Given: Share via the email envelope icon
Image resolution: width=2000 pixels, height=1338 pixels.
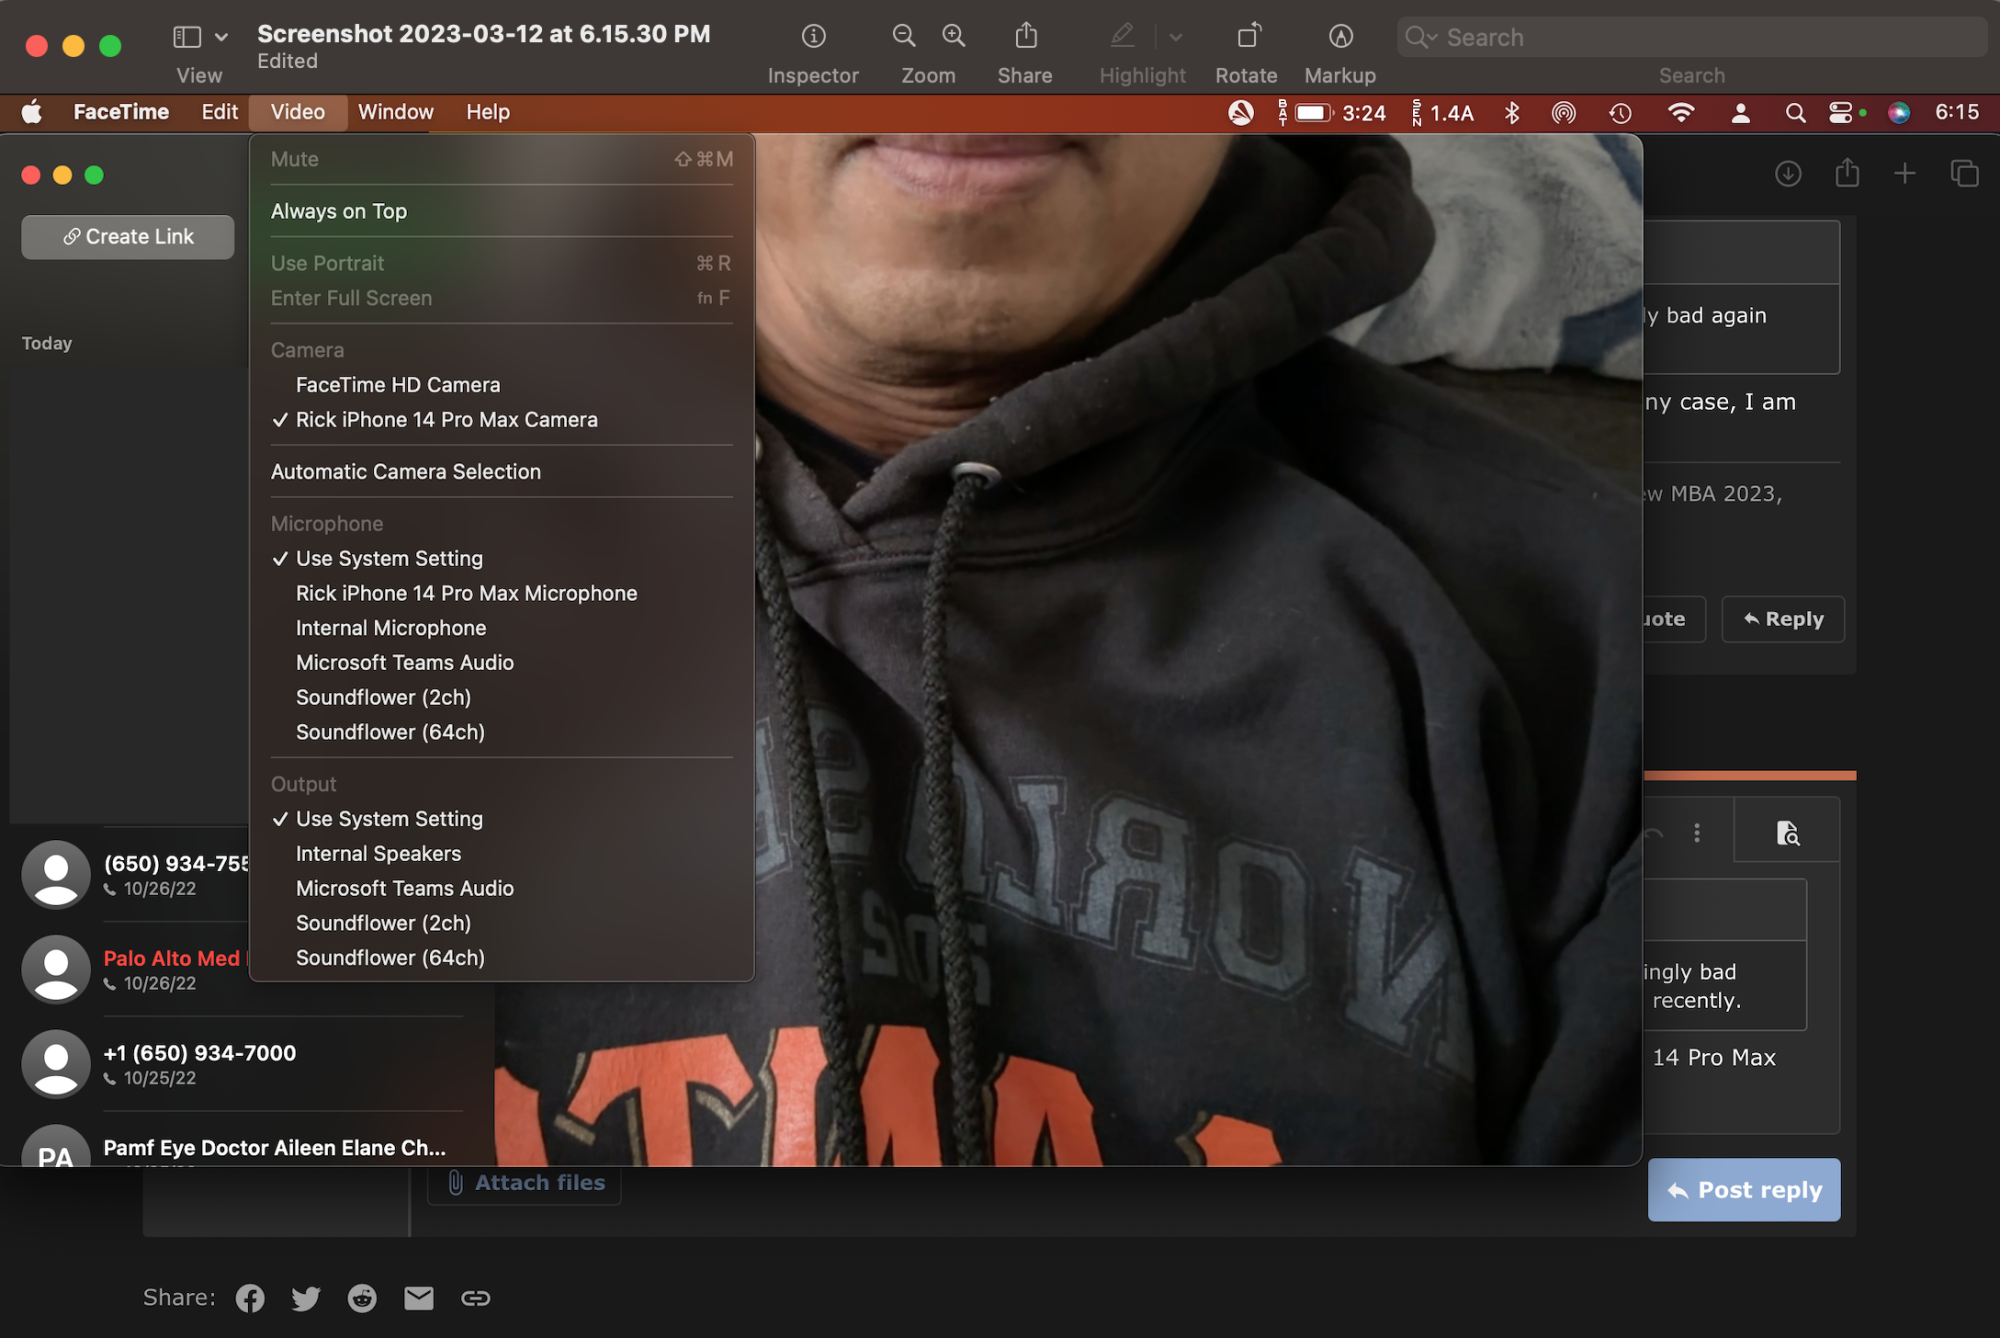Looking at the screenshot, I should tap(419, 1298).
